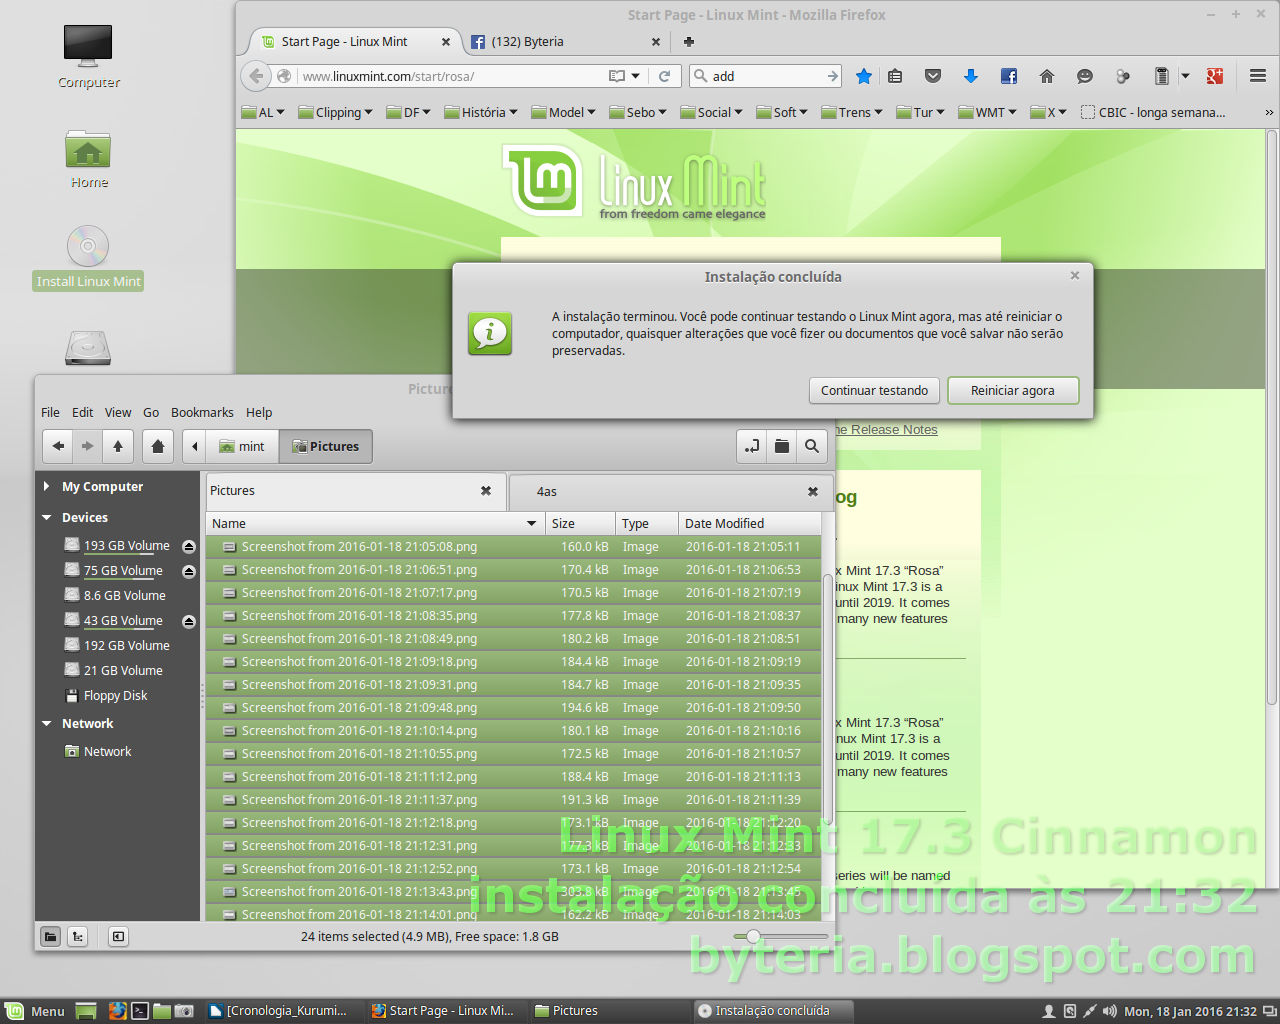Open a new browser tab with the plus icon
1280x1024 pixels.
point(687,42)
